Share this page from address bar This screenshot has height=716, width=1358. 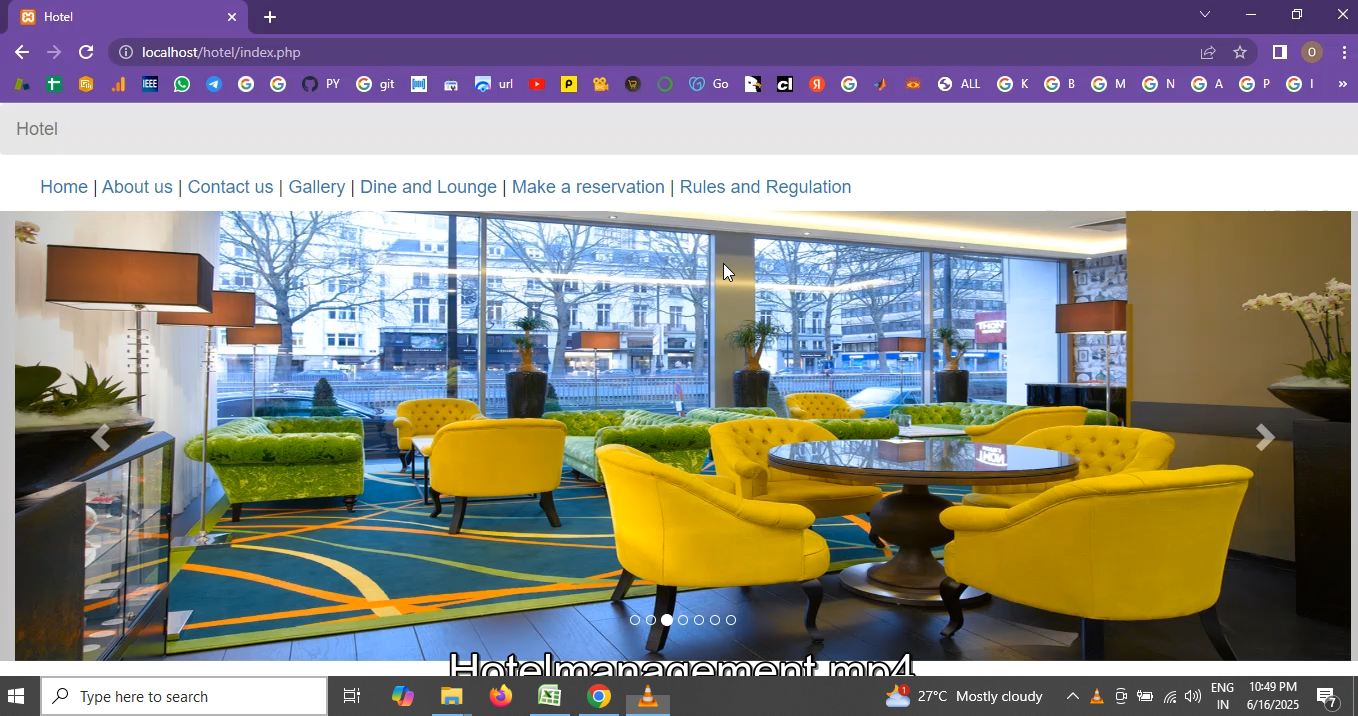point(1208,52)
